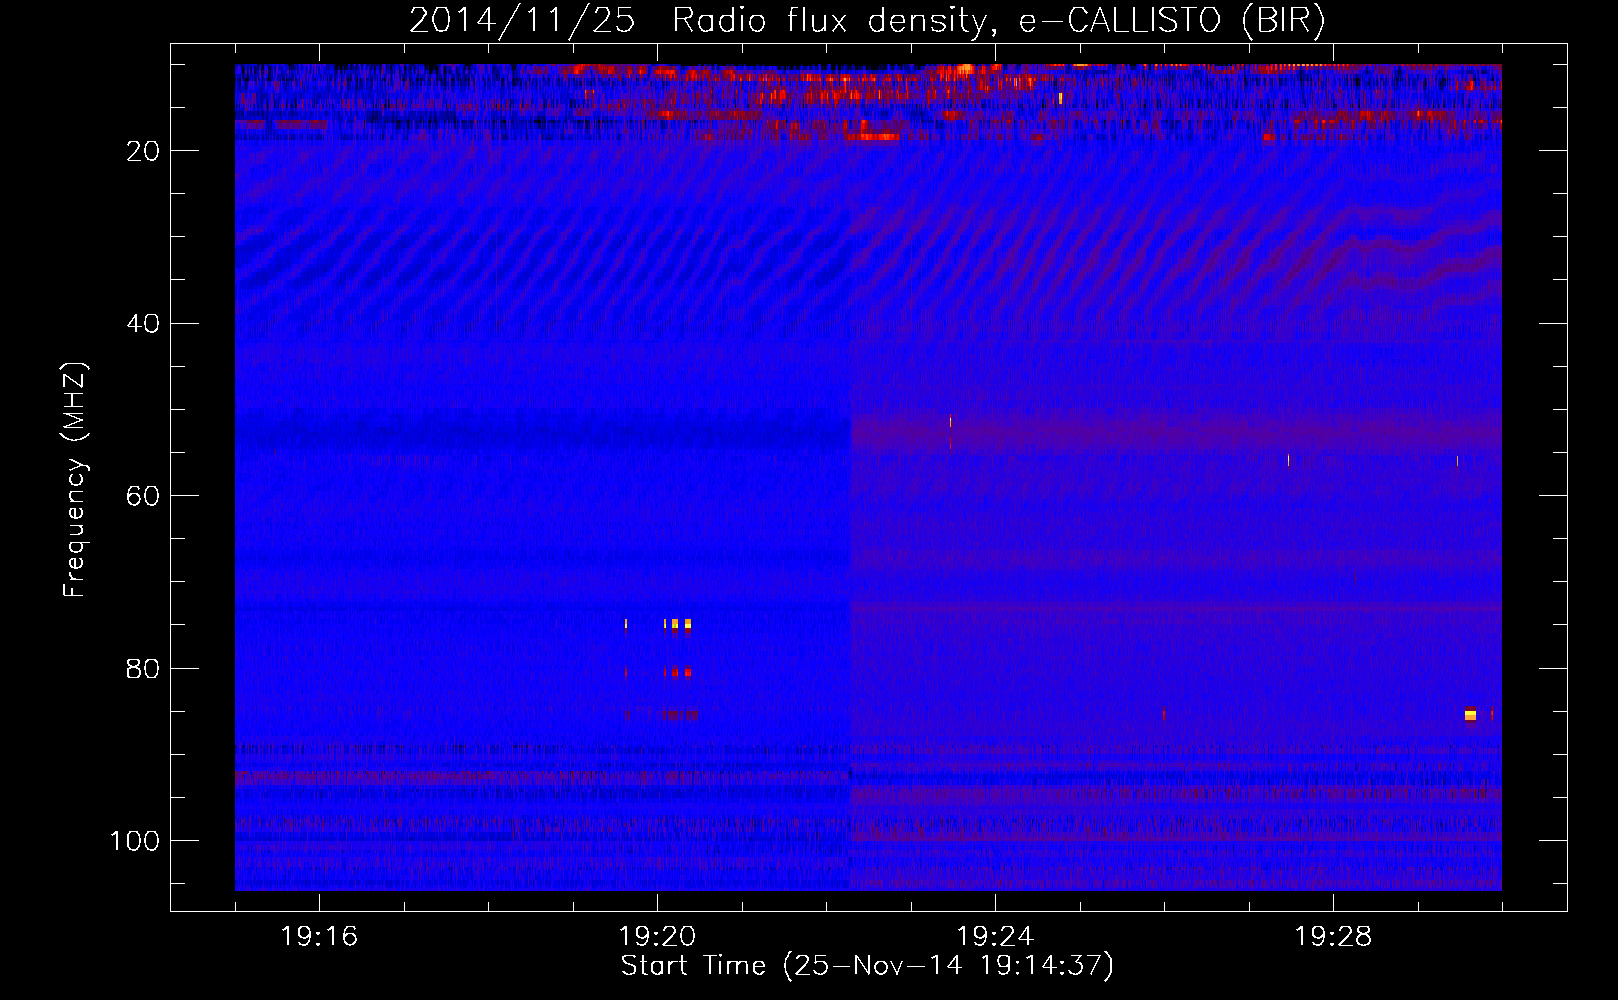
Task: Click the 19:20 time tick label
Action: 657,937
